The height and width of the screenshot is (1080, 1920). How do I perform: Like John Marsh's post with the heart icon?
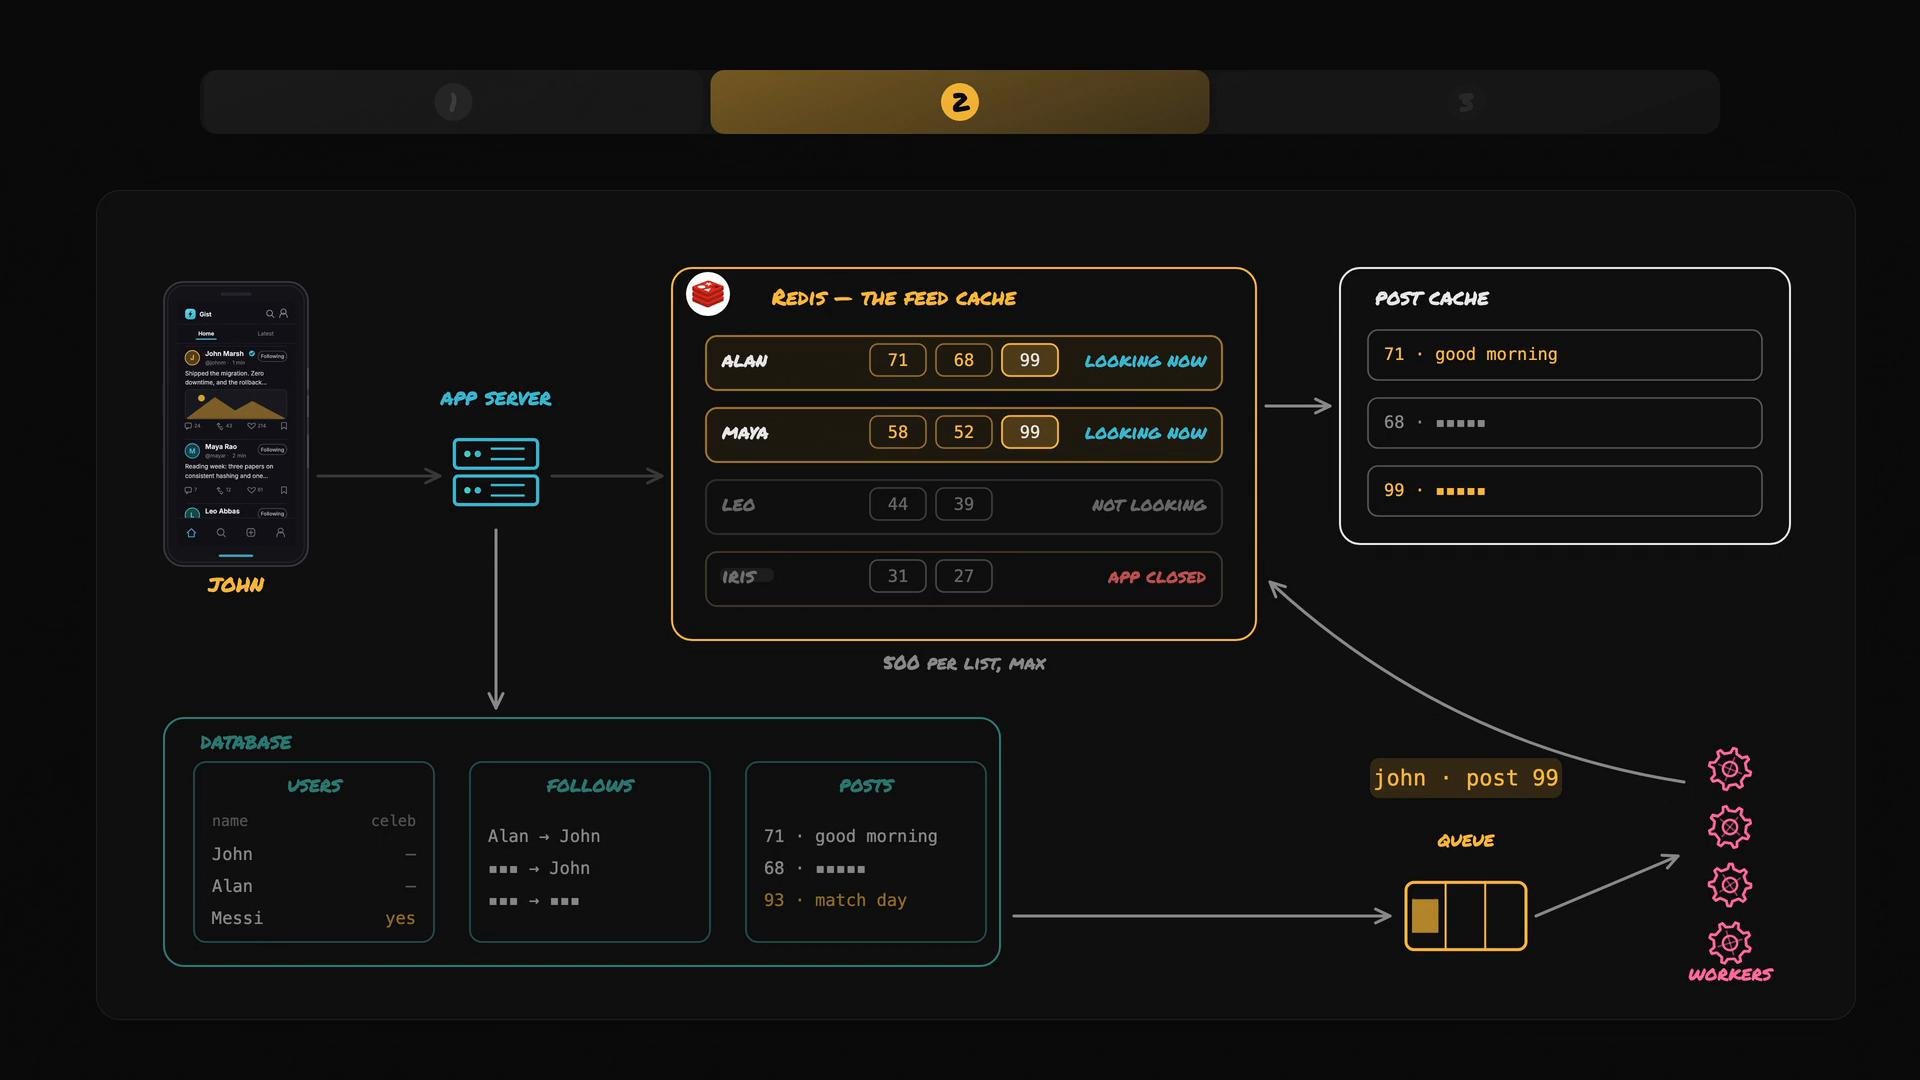tap(251, 426)
